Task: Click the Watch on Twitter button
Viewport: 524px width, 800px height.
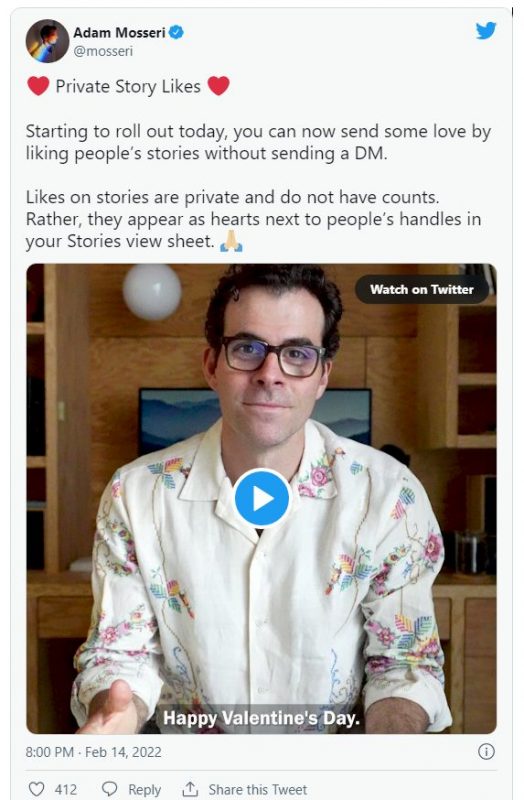Action: pyautogui.click(x=422, y=289)
